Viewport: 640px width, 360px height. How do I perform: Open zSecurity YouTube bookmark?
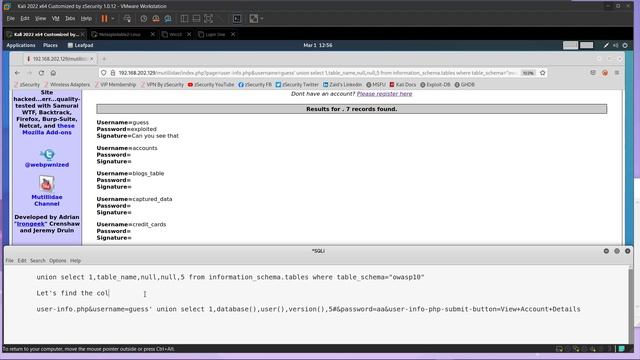pos(211,84)
